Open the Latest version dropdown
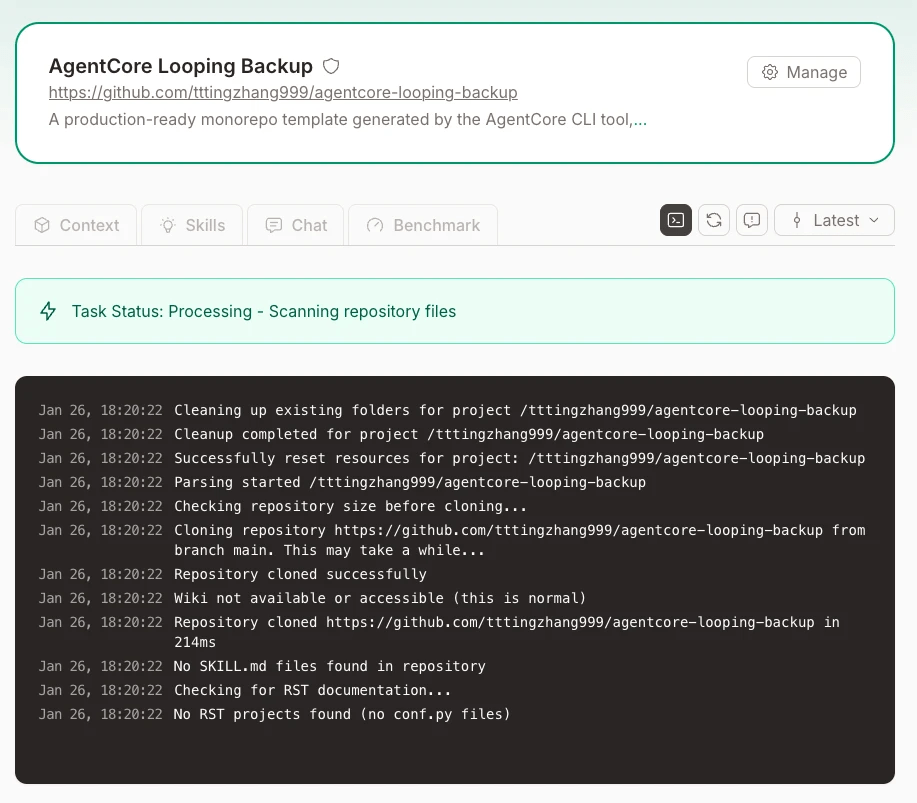The image size is (917, 803). point(834,220)
